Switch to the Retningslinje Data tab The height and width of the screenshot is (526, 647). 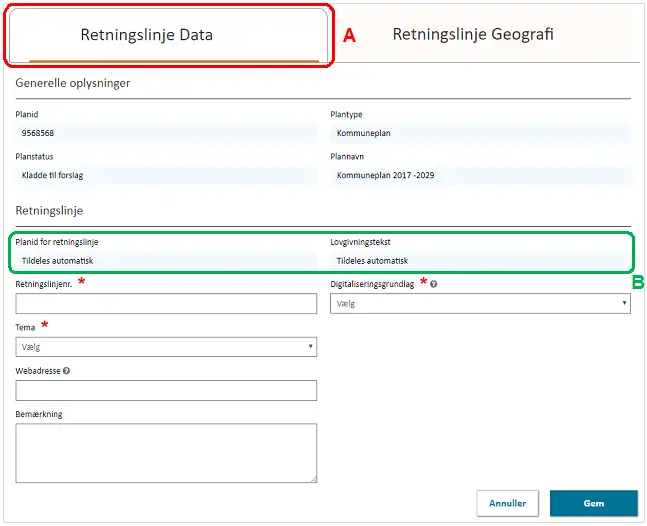(x=146, y=35)
